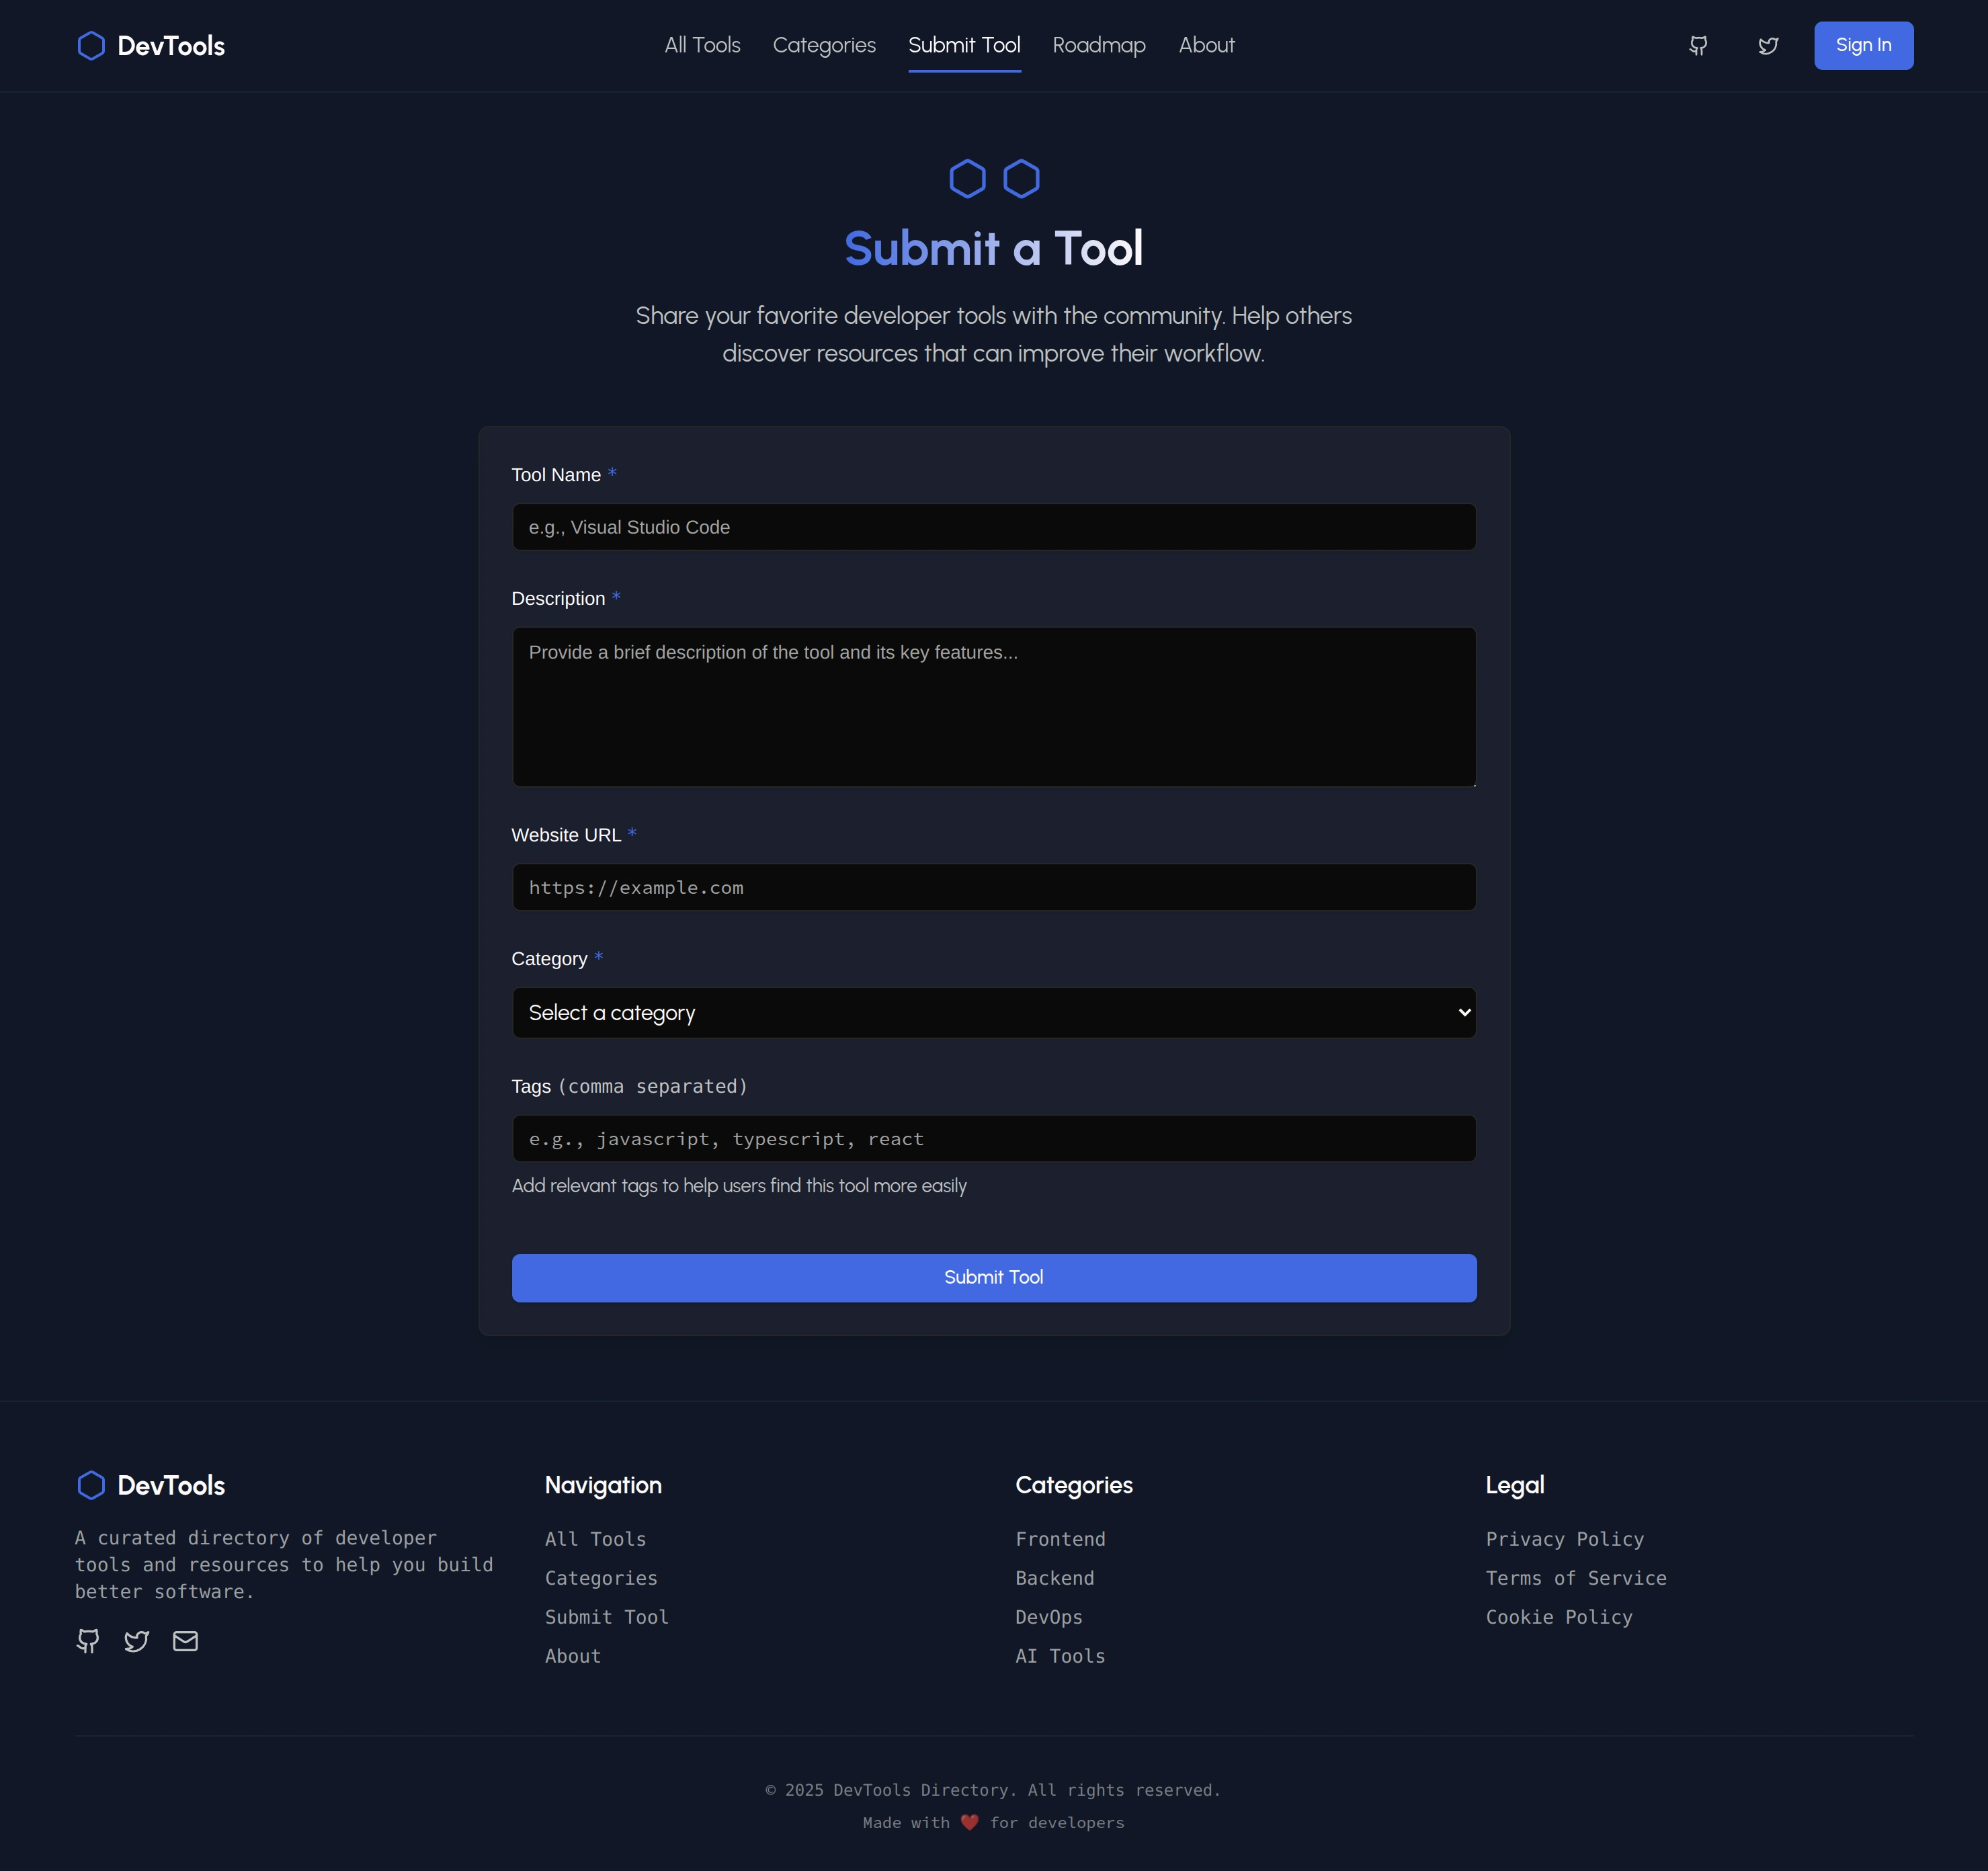
Task: Click the footer email envelope icon
Action: coord(186,1641)
